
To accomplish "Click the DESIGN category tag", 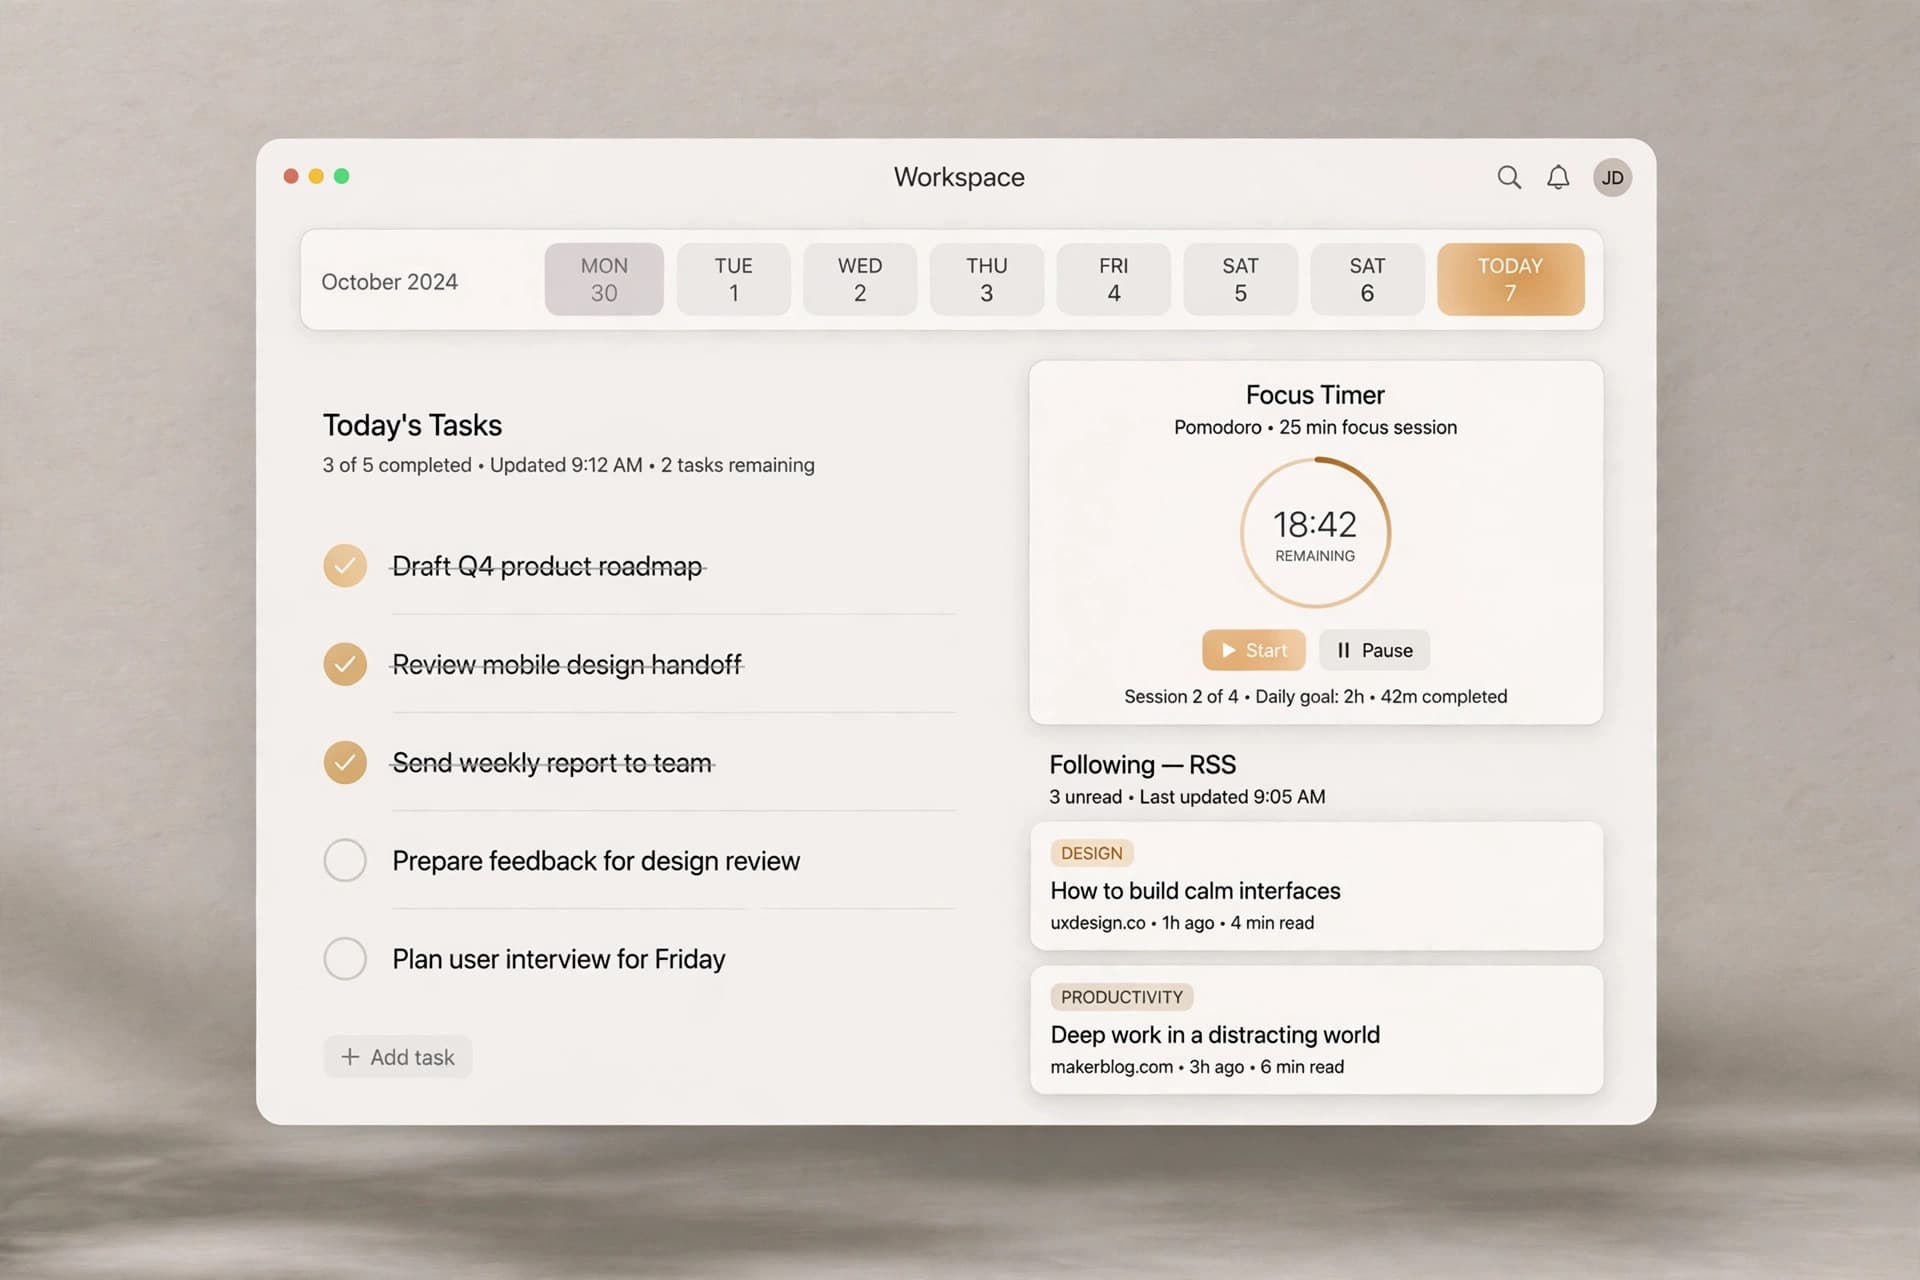I will click(x=1091, y=853).
